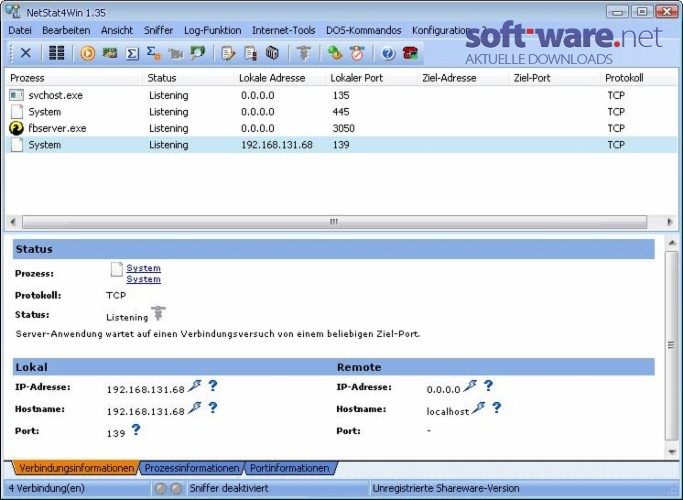Image resolution: width=683 pixels, height=500 pixels.
Task: Click the red telephone toolbar icon
Action: point(410,53)
